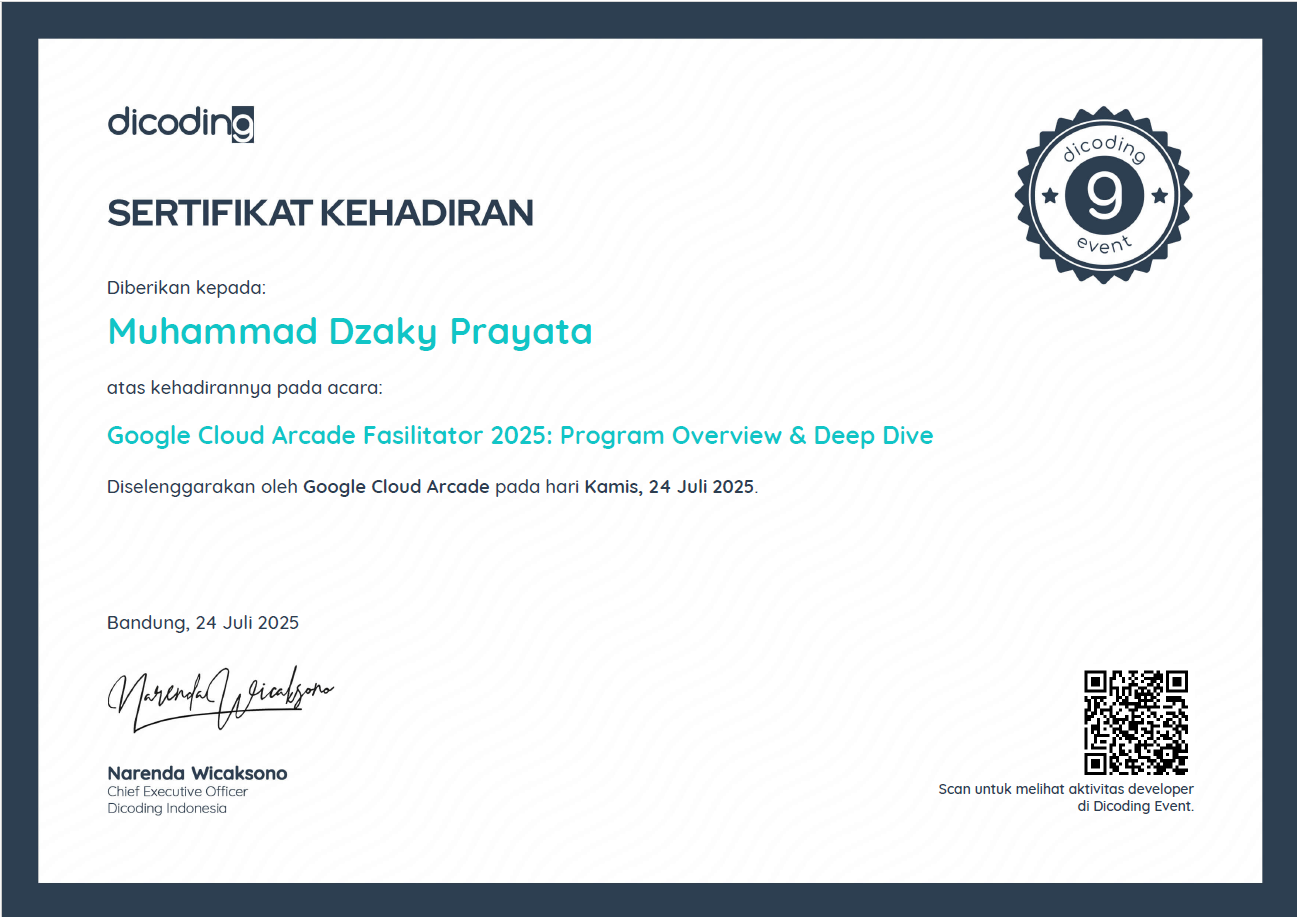Click the text 'Diberikan kepada:'

(187, 288)
